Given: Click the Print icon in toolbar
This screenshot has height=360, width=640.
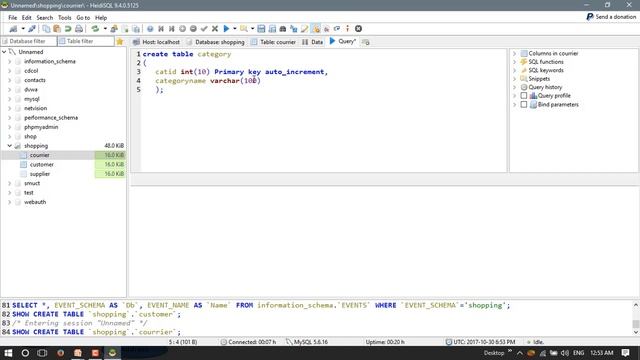Looking at the screenshot, I should [79, 29].
